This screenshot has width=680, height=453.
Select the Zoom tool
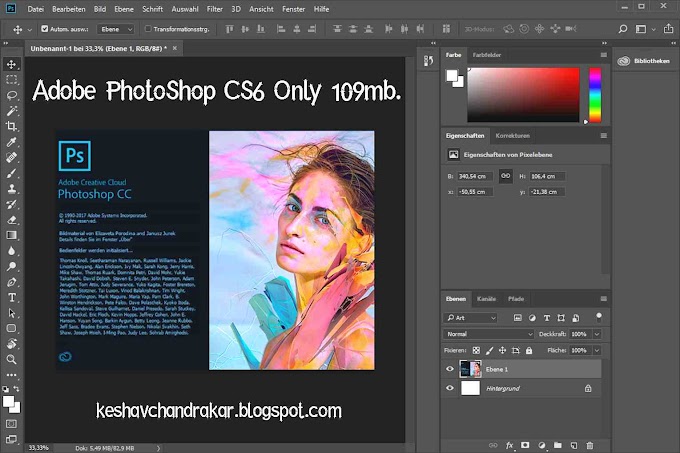pyautogui.click(x=12, y=359)
